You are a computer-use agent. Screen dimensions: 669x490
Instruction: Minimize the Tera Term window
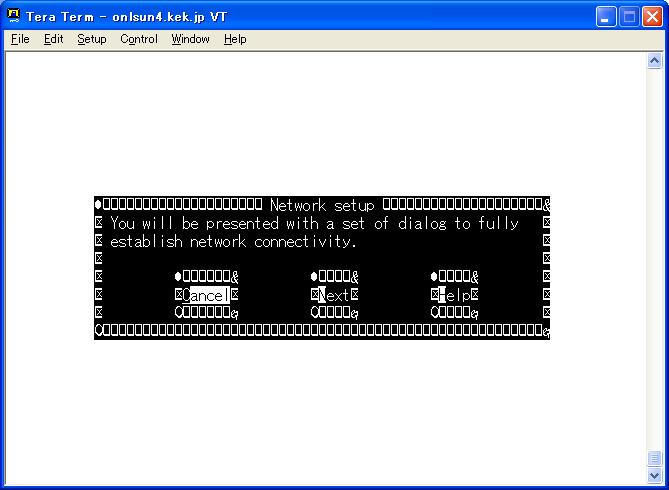[605, 17]
